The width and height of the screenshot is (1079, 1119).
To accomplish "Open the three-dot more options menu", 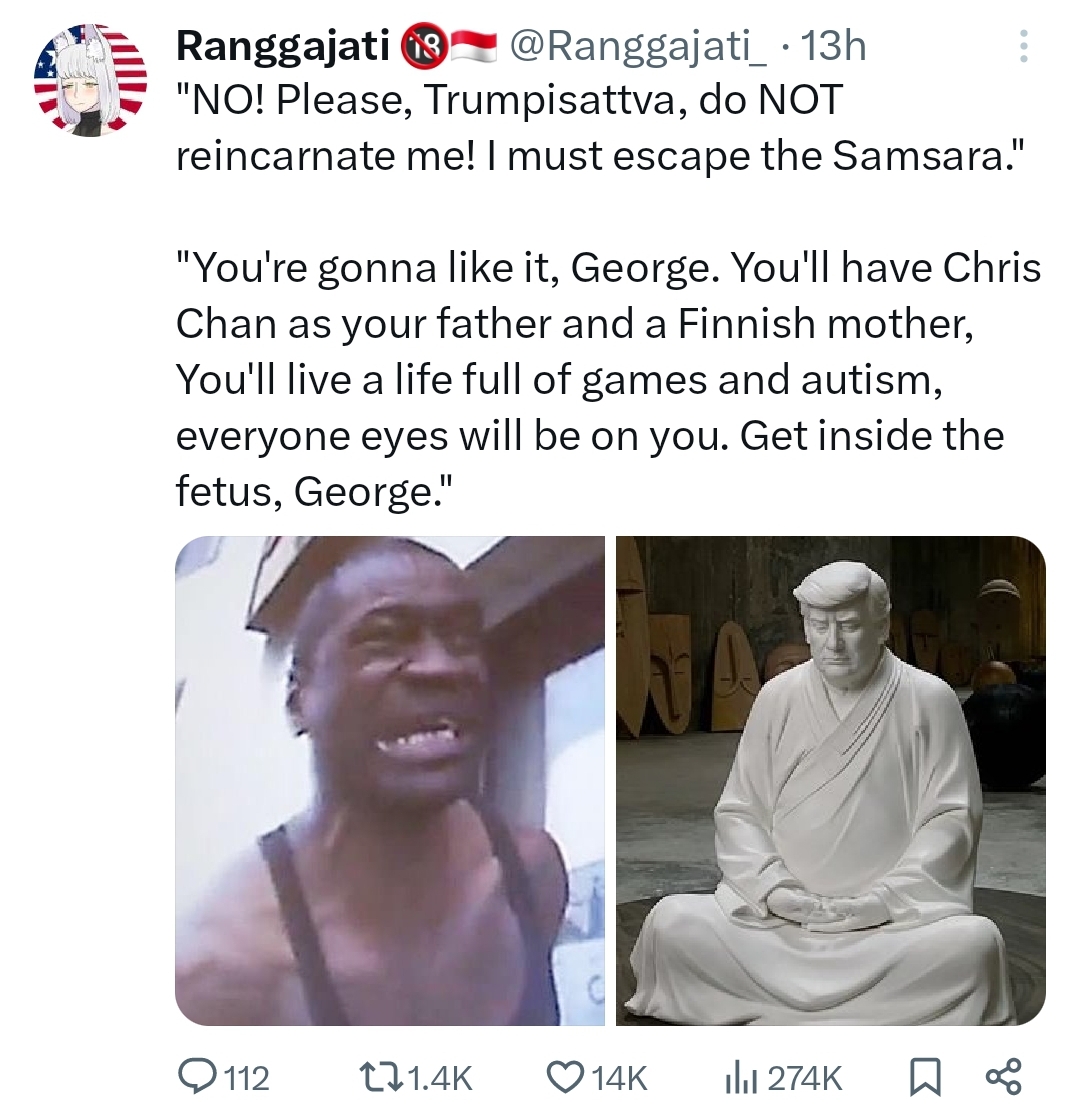I will point(1023,46).
